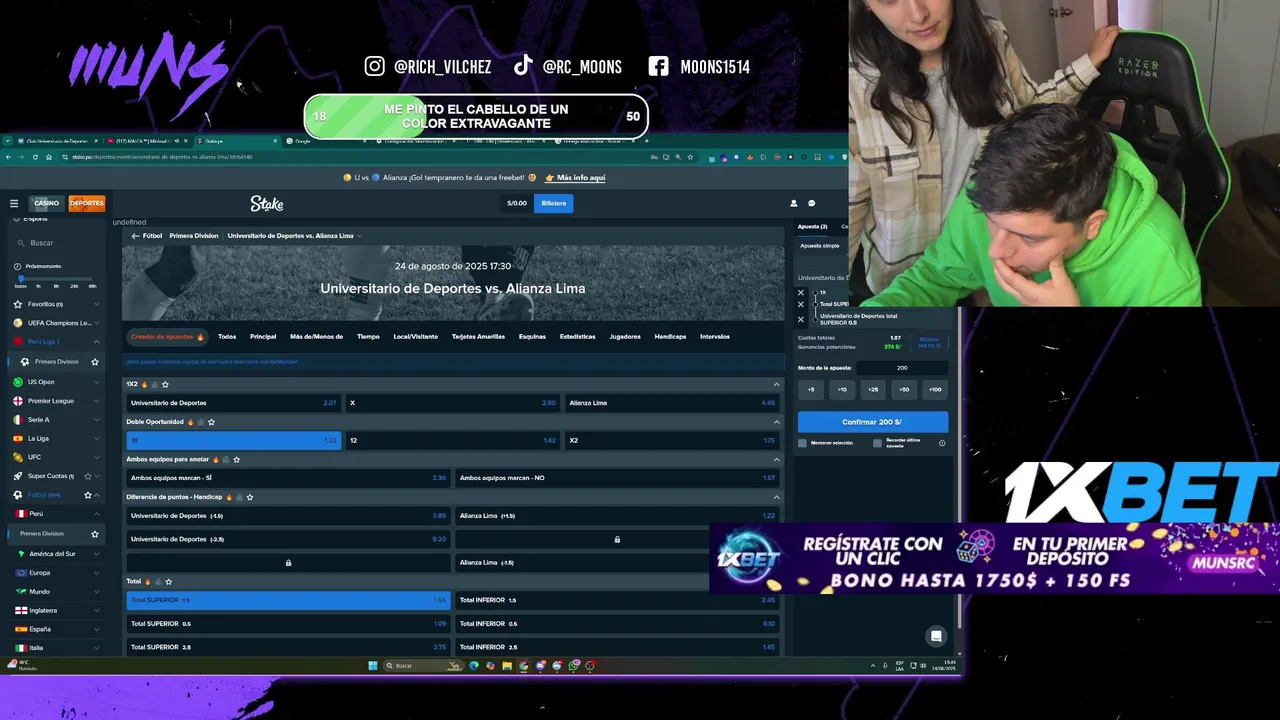Favorite the Total market star
Image resolution: width=1280 pixels, height=720 pixels.
point(168,581)
